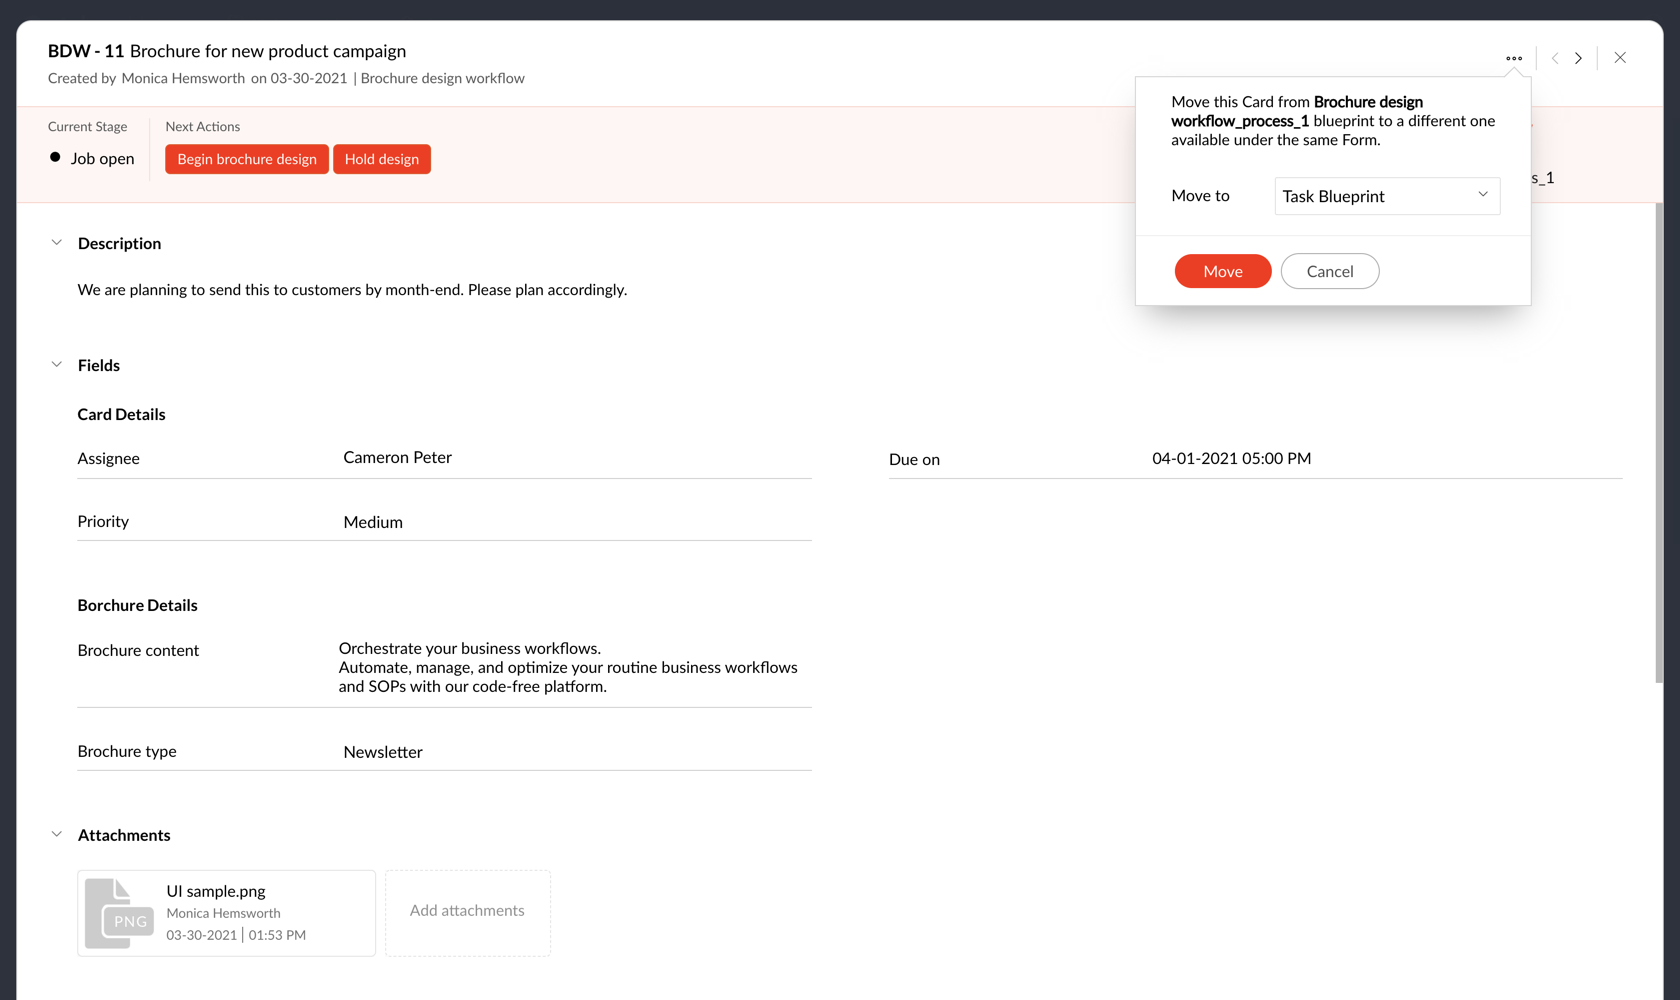
Task: Click the Due on date value
Action: (1231, 458)
